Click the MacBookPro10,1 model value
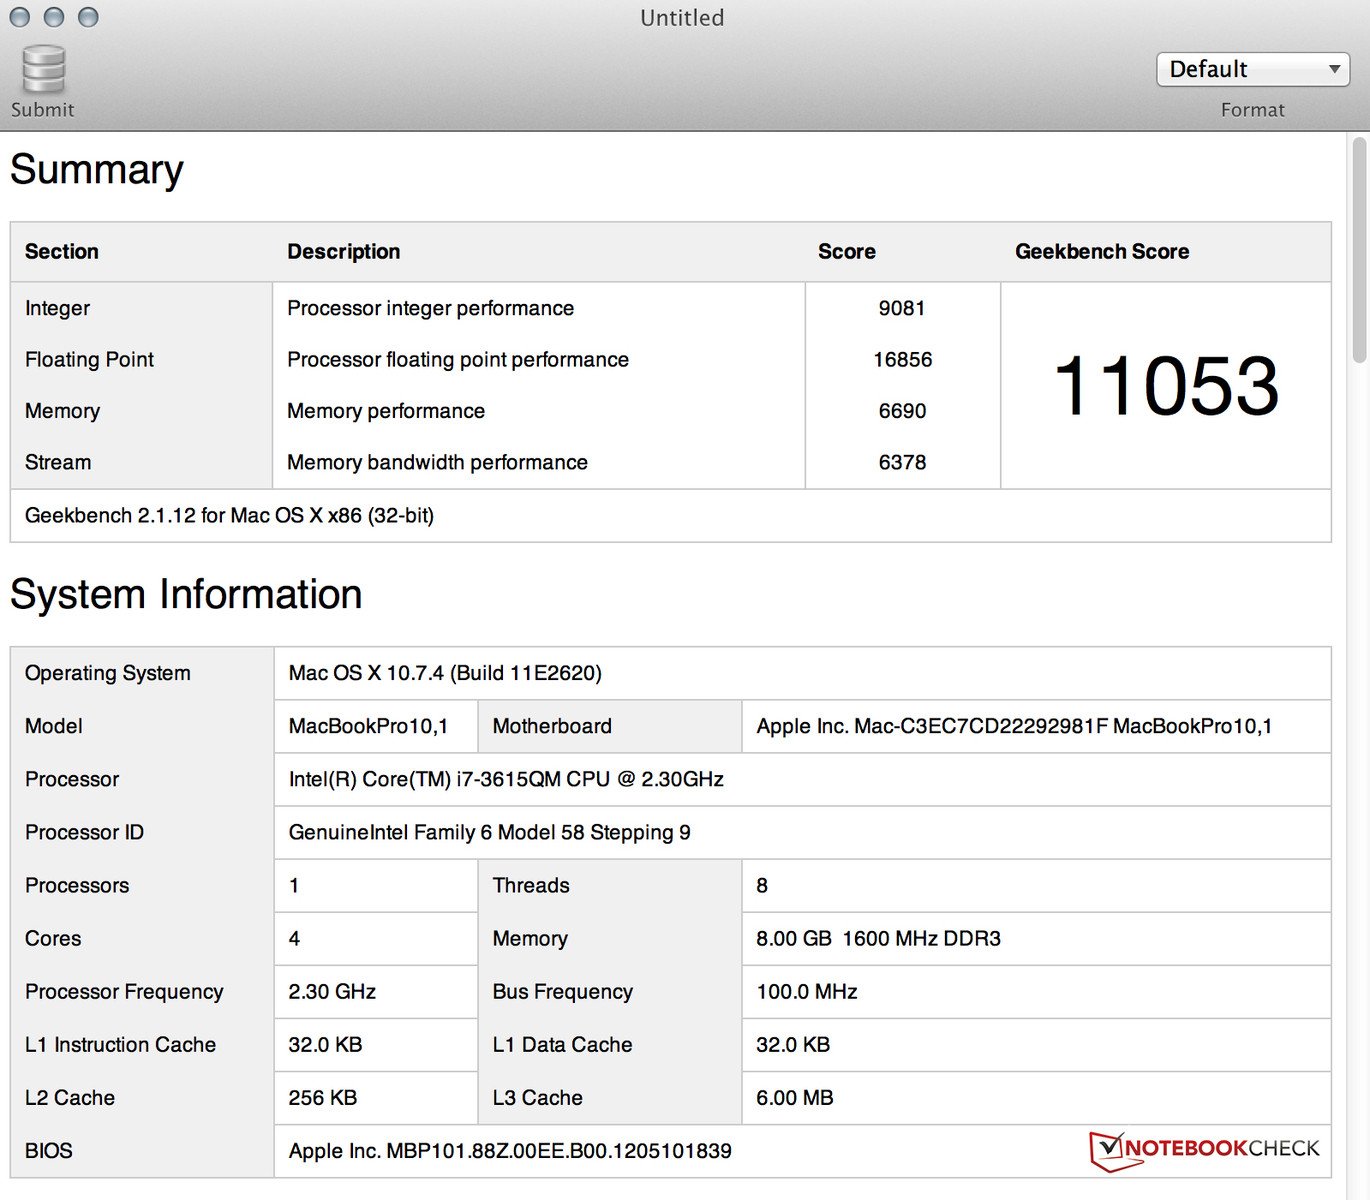Image resolution: width=1370 pixels, height=1200 pixels. click(x=368, y=726)
